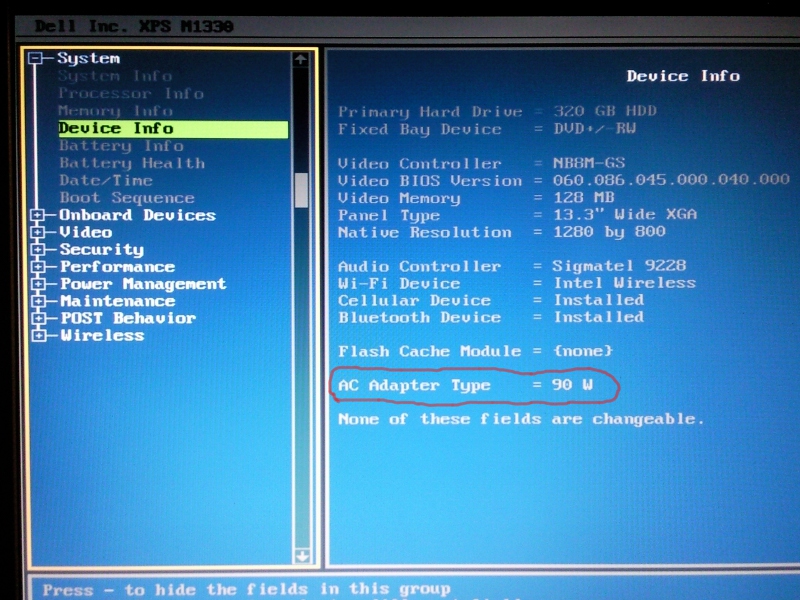Expand the POST Behavior group

pyautogui.click(x=38, y=318)
